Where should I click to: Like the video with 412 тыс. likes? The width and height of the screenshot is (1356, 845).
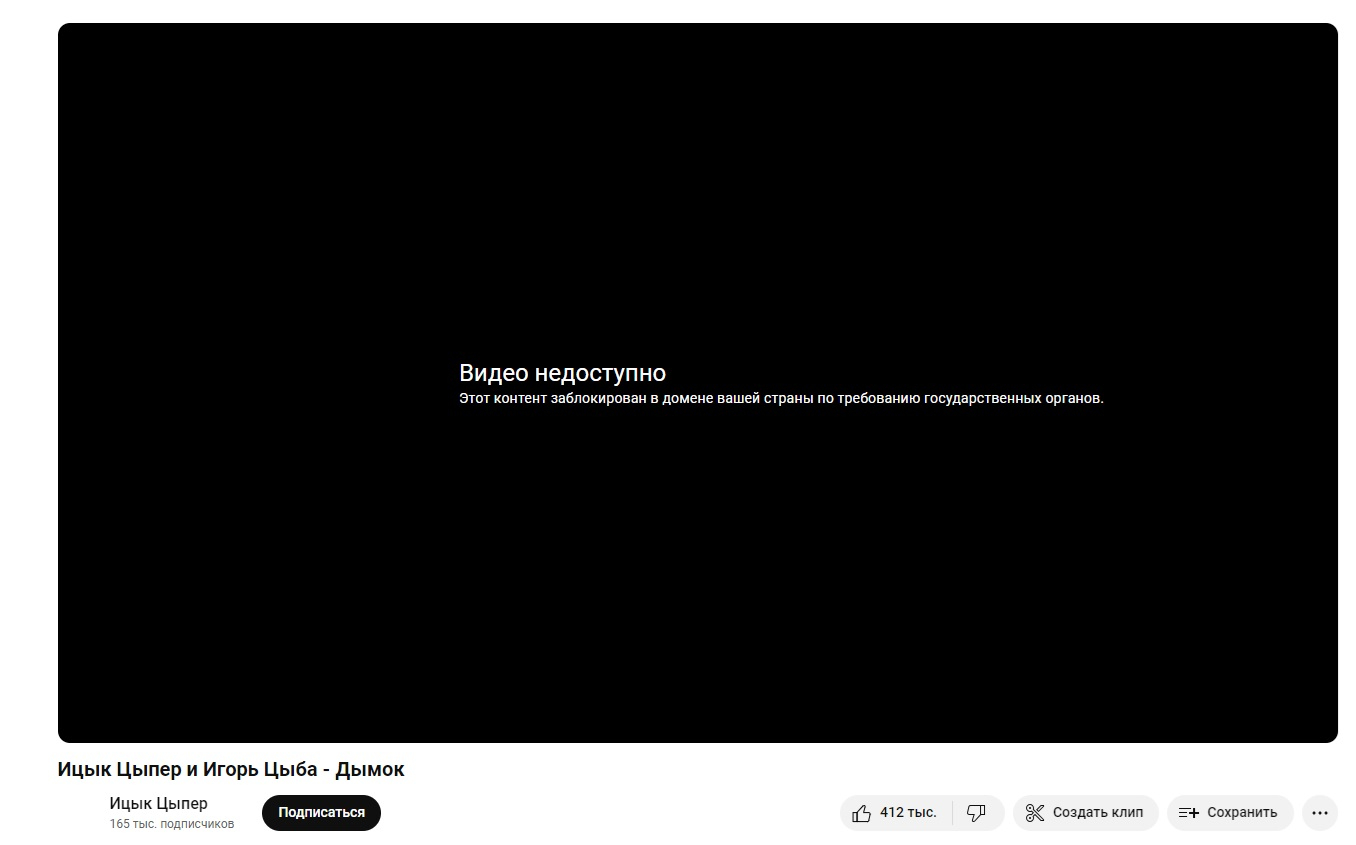click(x=896, y=813)
